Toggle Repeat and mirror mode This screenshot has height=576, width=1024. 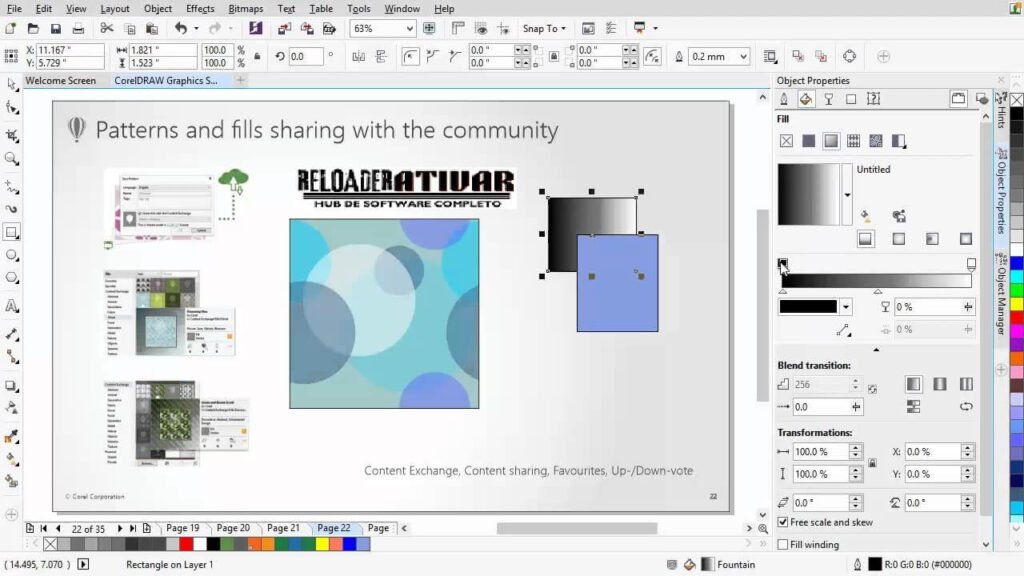(x=940, y=384)
